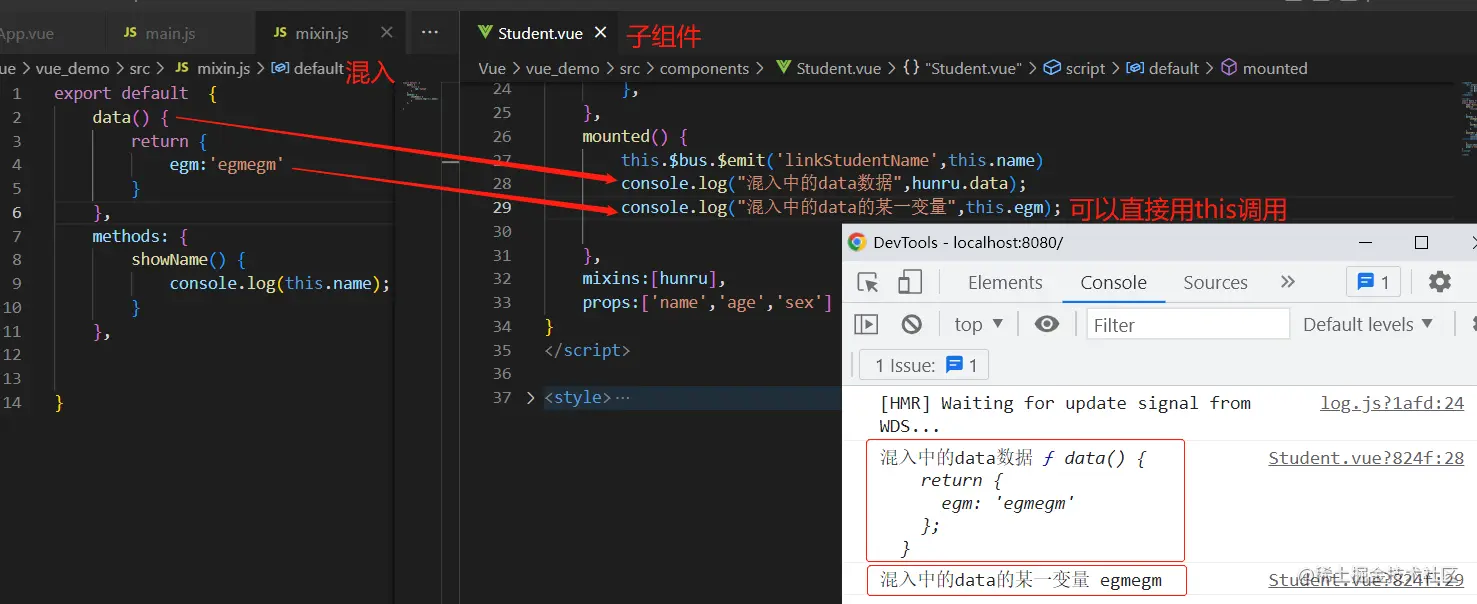Viewport: 1477px width, 604px height.
Task: Click the methods: { line in mixin.js
Action: 140,236
